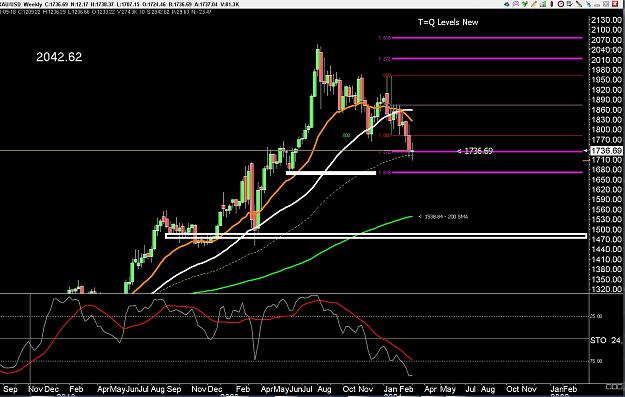
Task: Click the purple linked-people icon in toolbar
Action: point(516,4)
